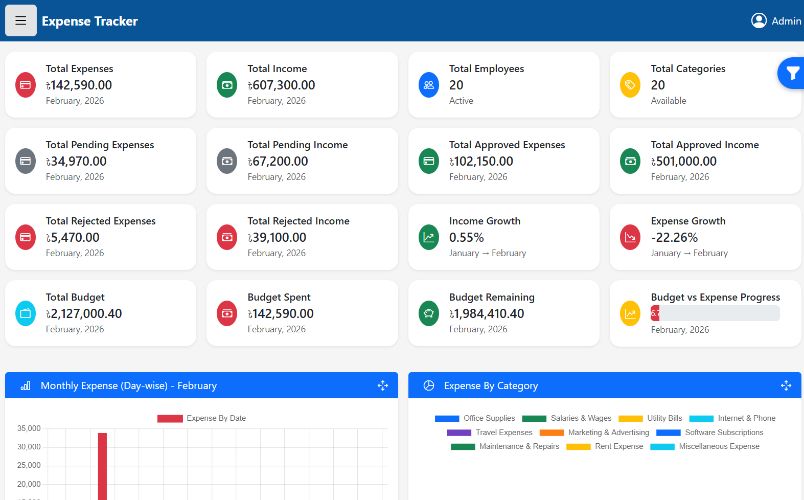804x500 pixels.
Task: Toggle Miscellaneous Expense legend entry
Action: tap(705, 446)
